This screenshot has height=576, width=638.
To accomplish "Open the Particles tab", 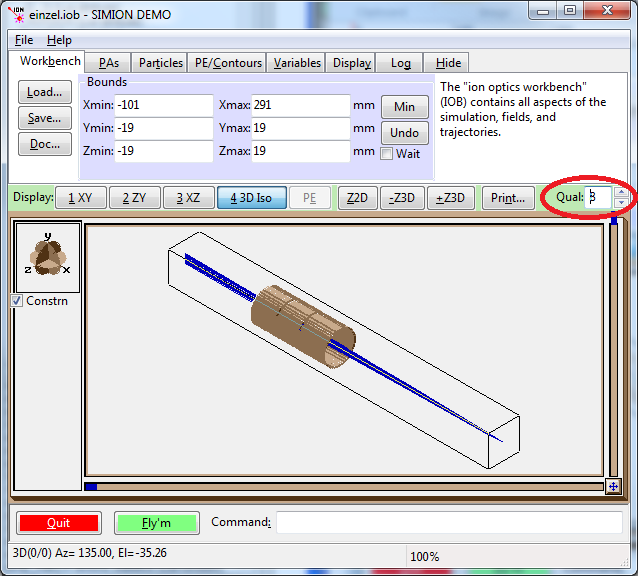I will [161, 63].
